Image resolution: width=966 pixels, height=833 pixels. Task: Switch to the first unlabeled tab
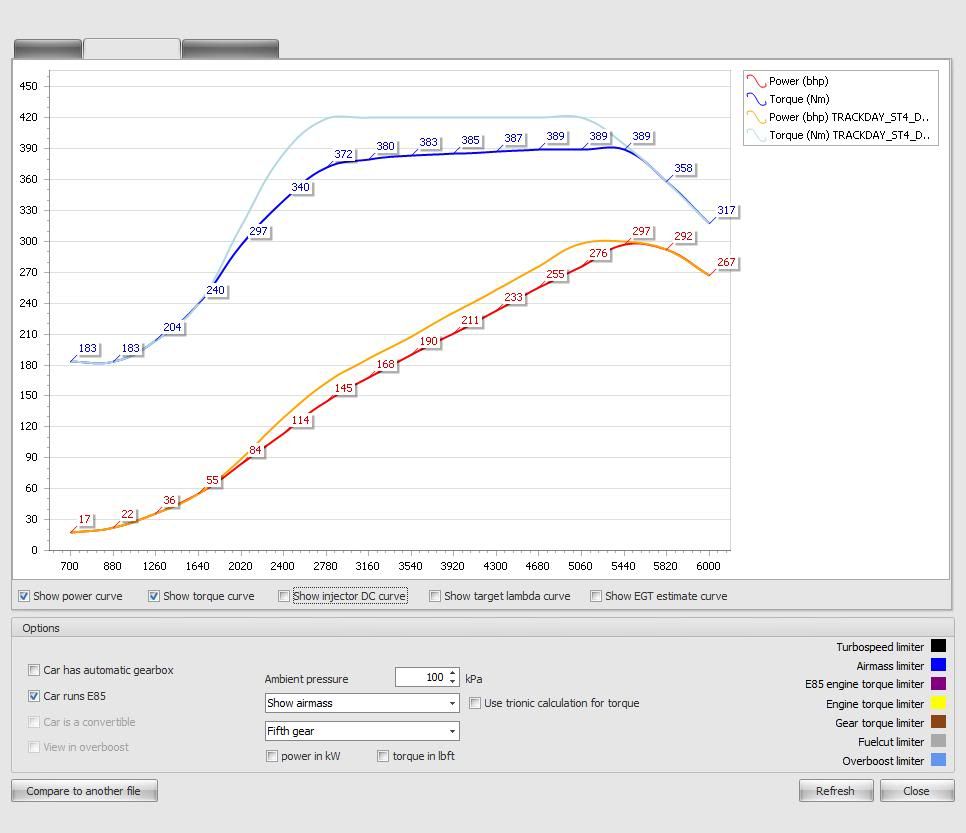coord(48,49)
